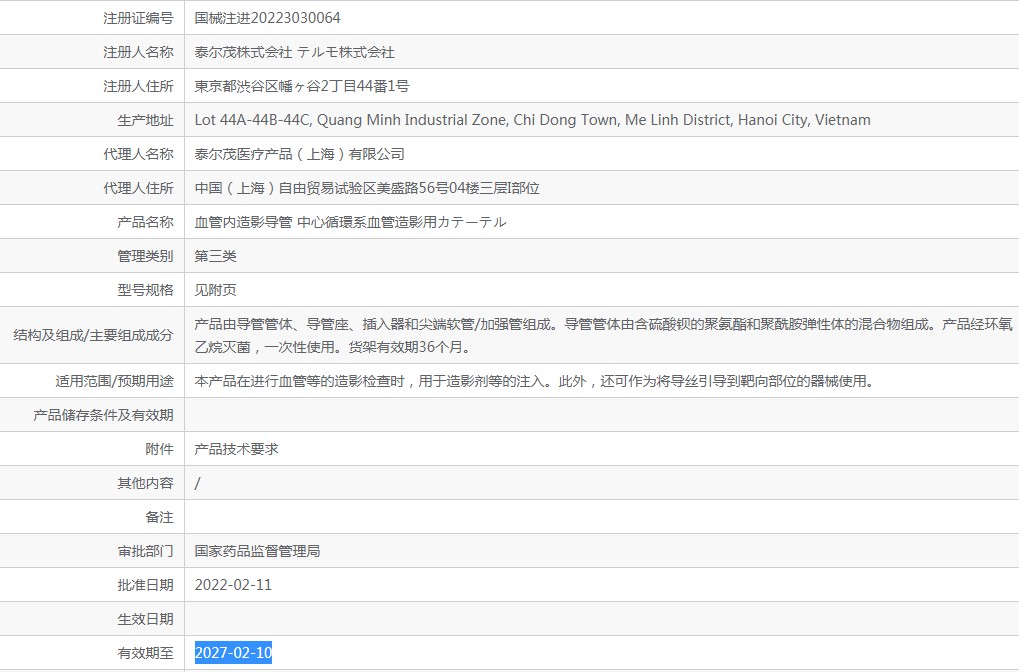Image resolution: width=1019 pixels, height=672 pixels.
Task: Click the 代理人名称 label
Action: click(138, 154)
